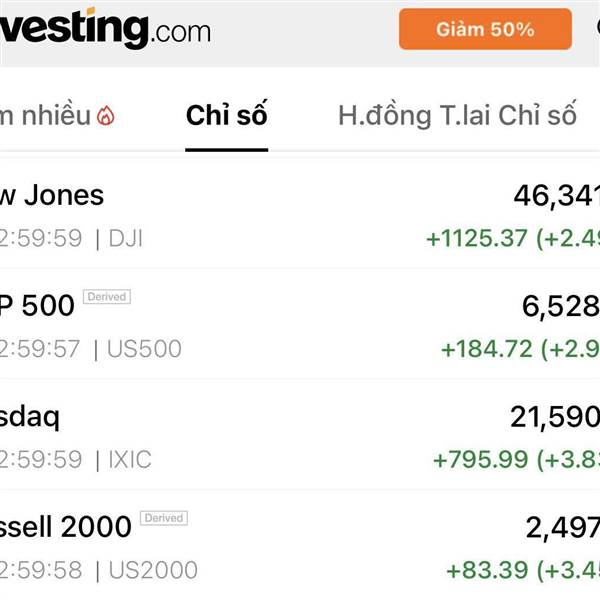Click the Derived badge next to 500
Screen dimensions: 600x600
click(x=107, y=297)
